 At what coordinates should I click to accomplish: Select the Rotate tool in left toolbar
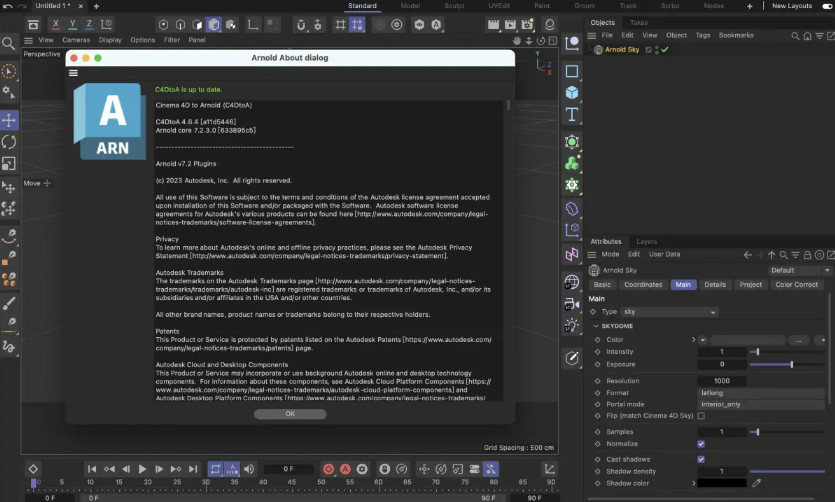(9, 142)
